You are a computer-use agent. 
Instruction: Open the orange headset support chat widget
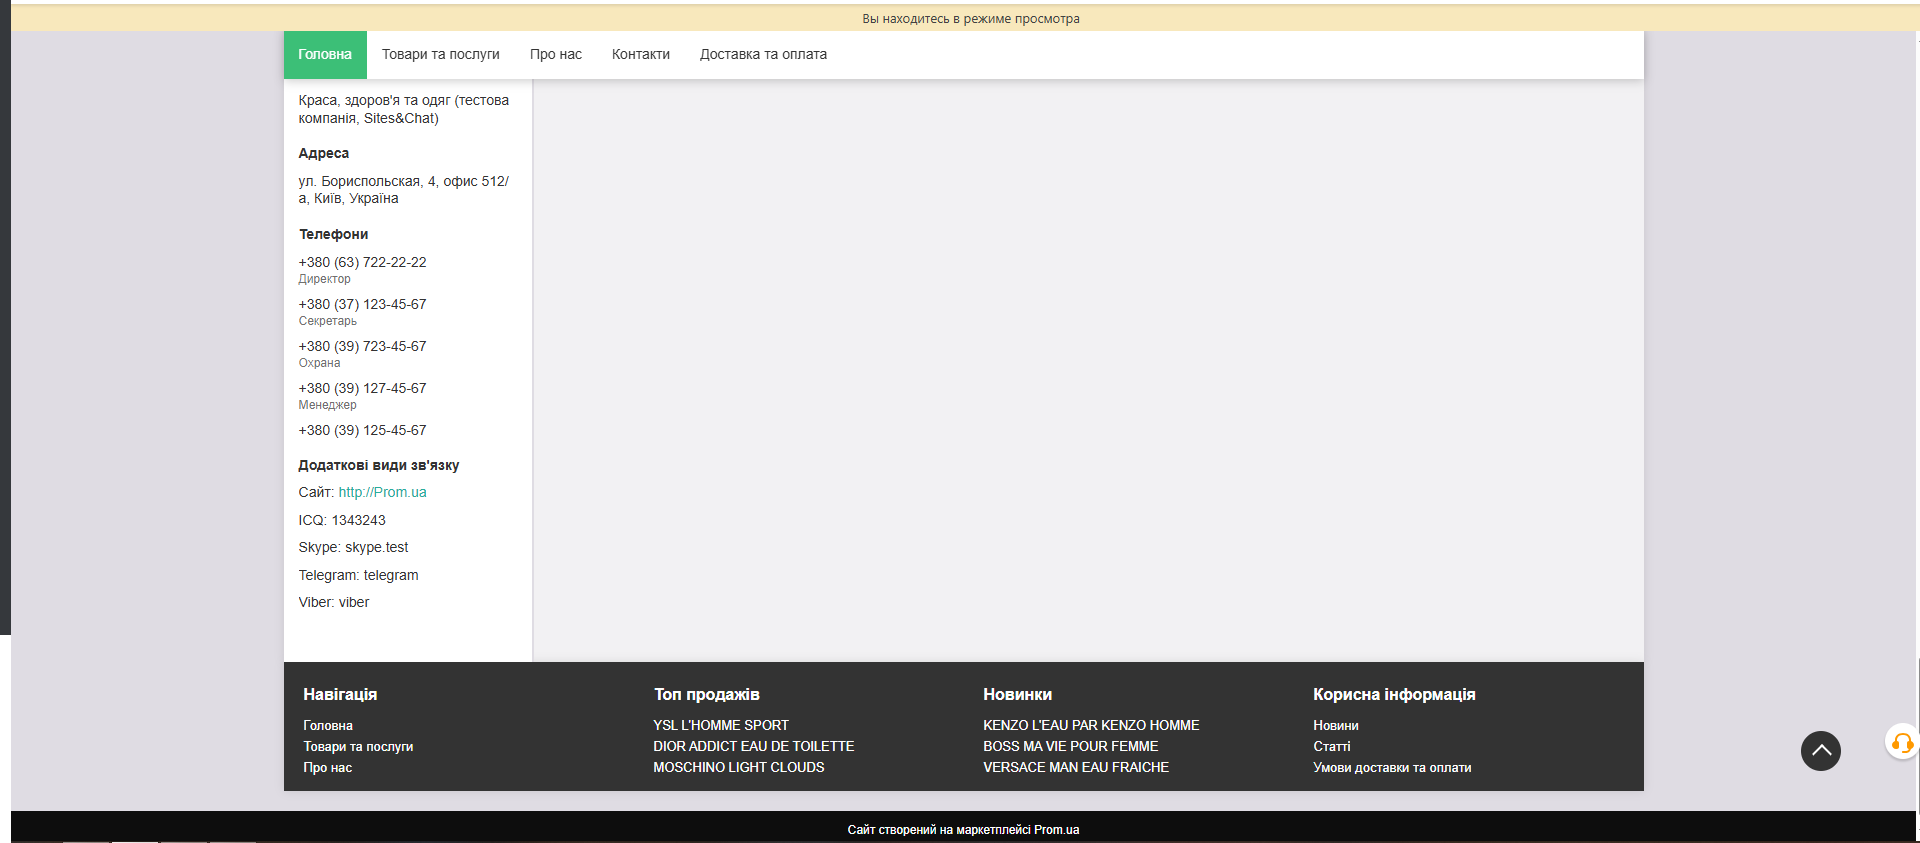point(1901,743)
